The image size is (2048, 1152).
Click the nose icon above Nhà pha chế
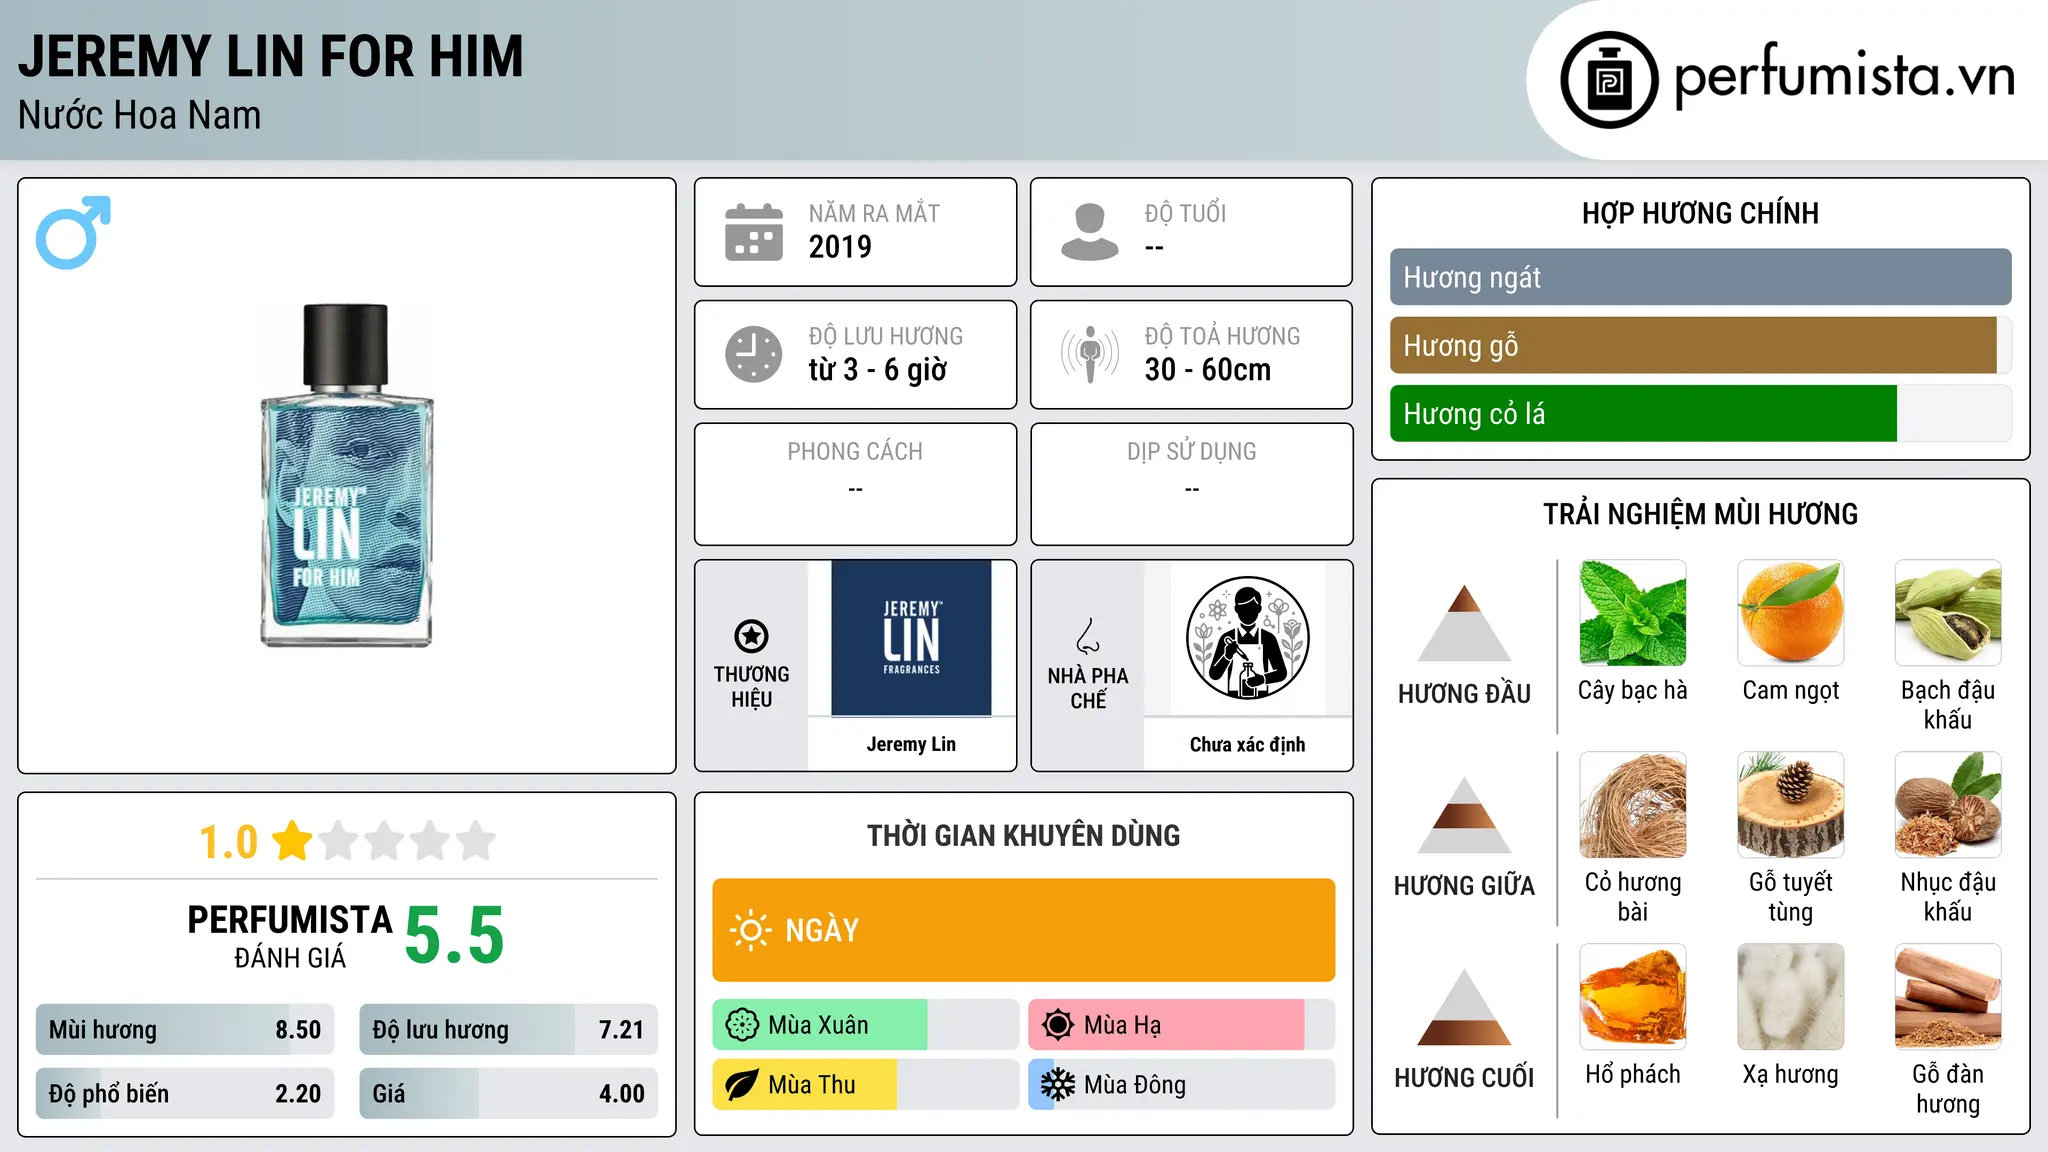[1088, 636]
